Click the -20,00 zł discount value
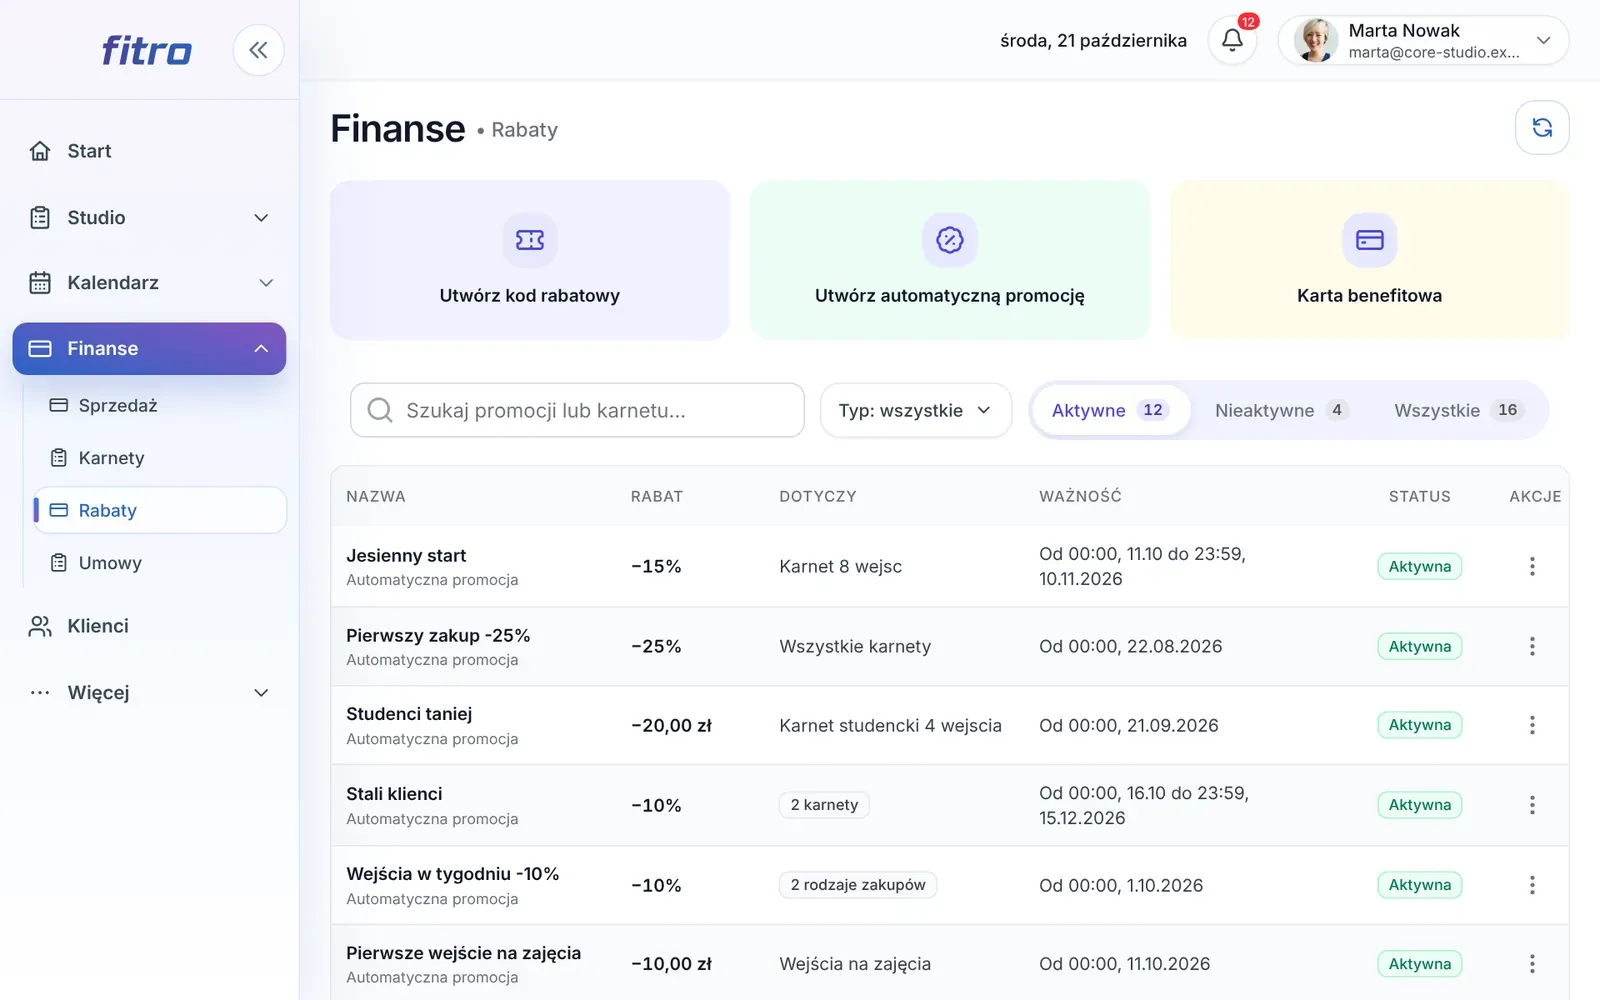This screenshot has width=1600, height=1000. point(671,726)
